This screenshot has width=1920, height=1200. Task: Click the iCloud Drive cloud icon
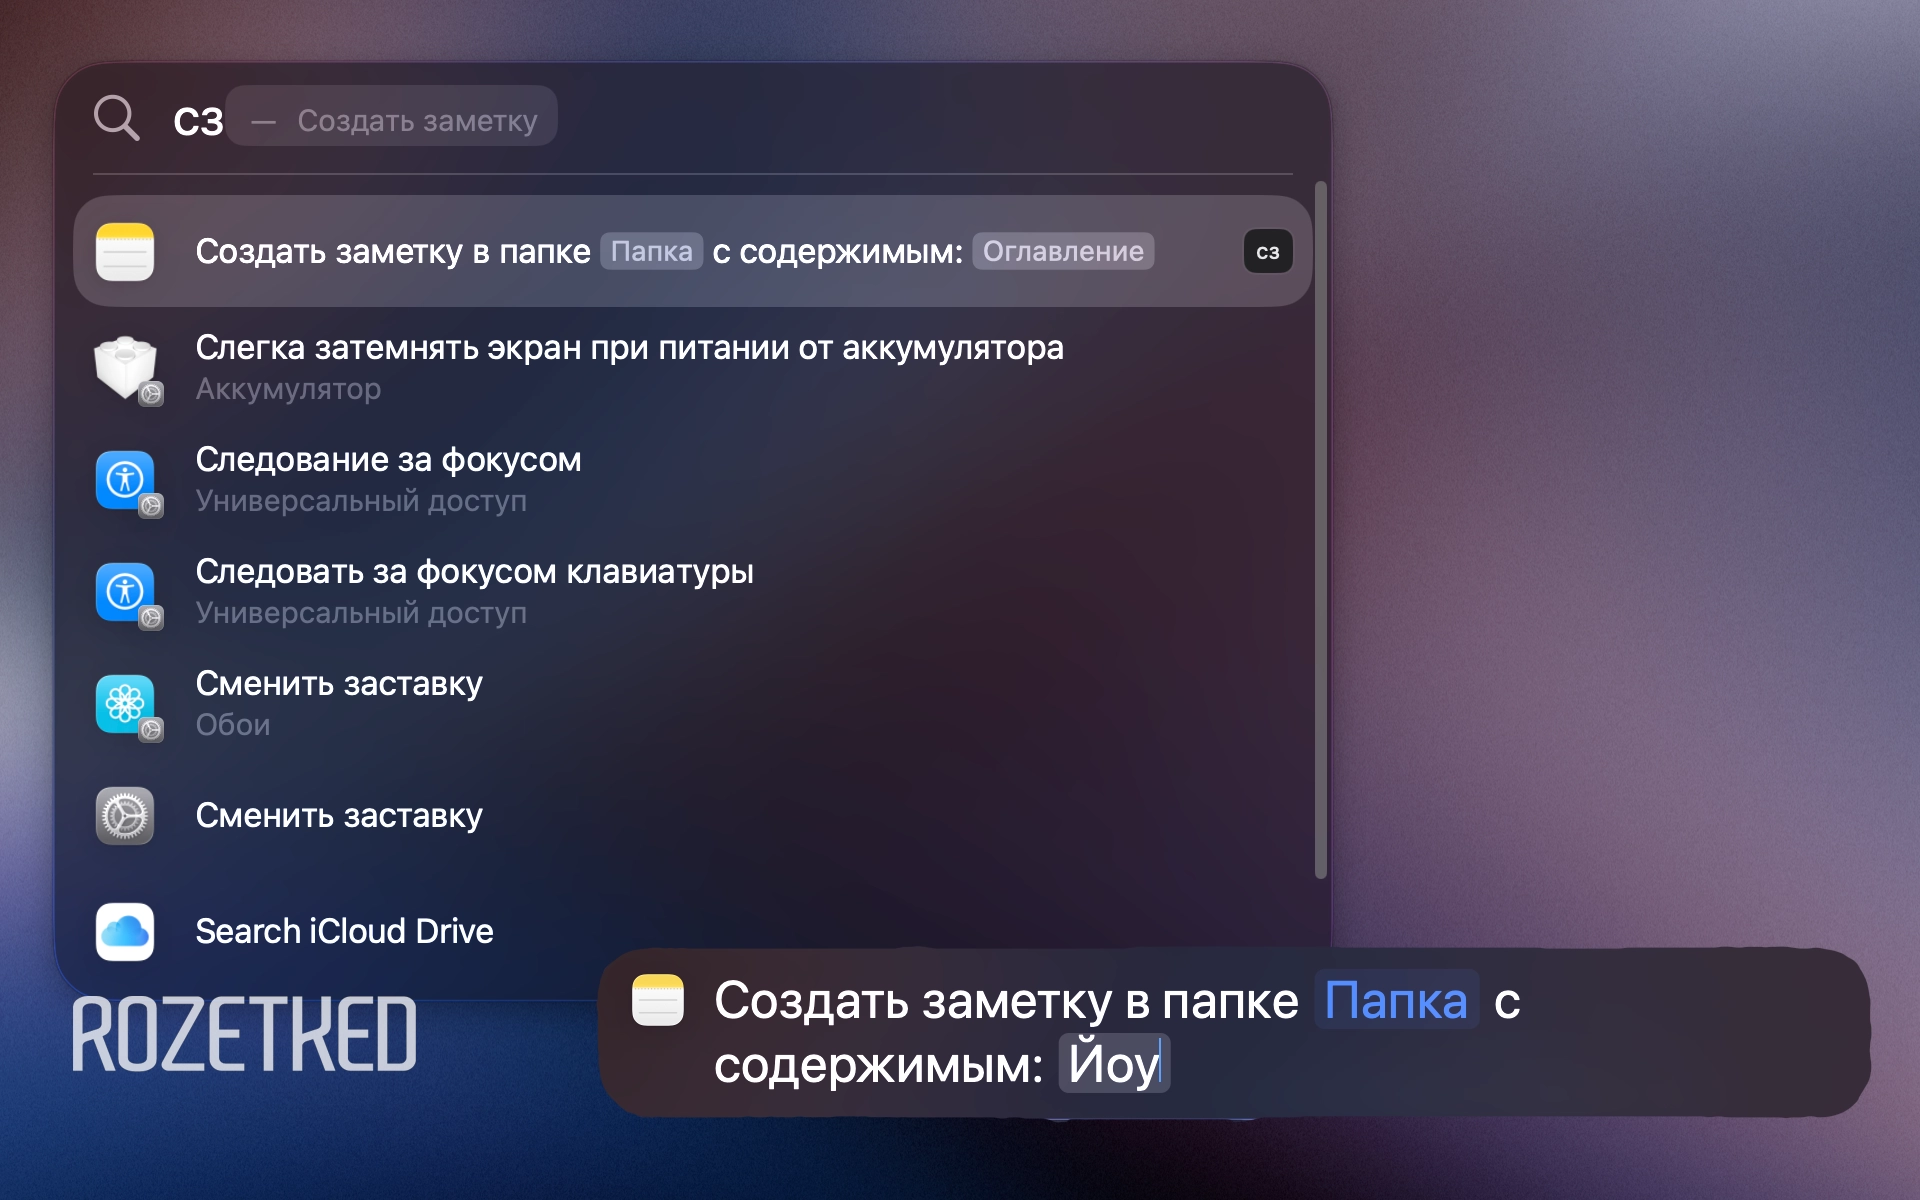(x=125, y=932)
